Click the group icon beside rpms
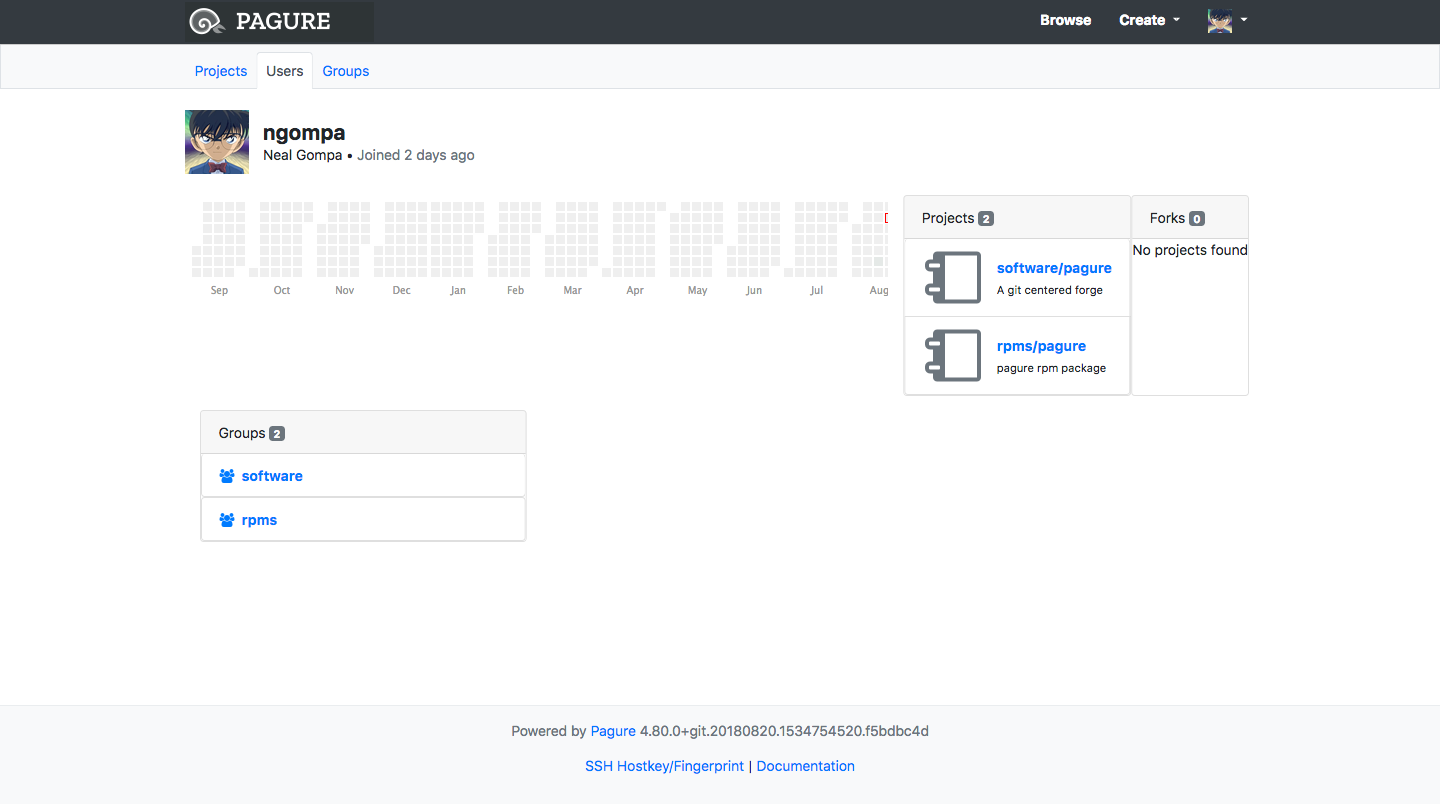 (227, 520)
